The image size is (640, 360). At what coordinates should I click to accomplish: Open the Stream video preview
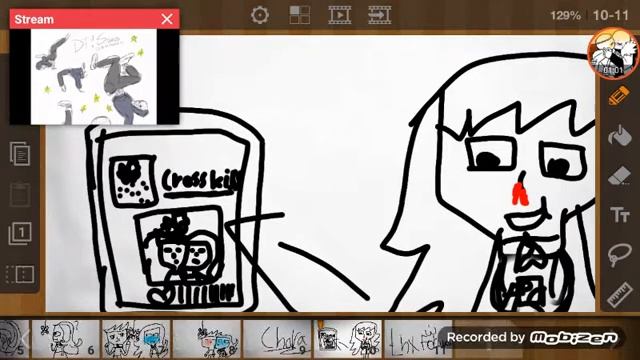94,77
